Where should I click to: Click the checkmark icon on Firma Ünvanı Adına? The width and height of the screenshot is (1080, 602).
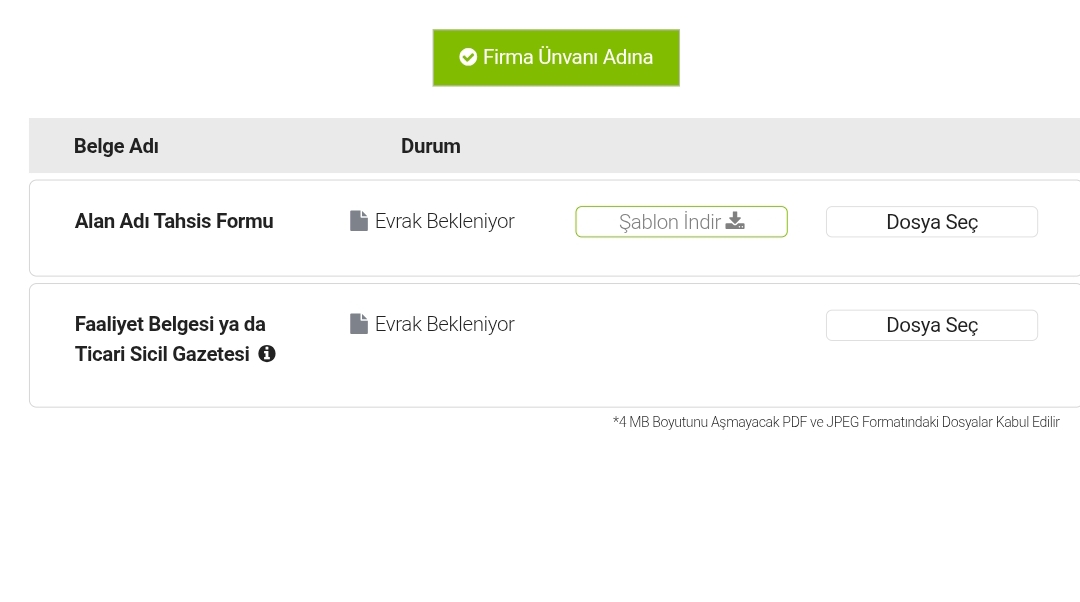(x=468, y=57)
